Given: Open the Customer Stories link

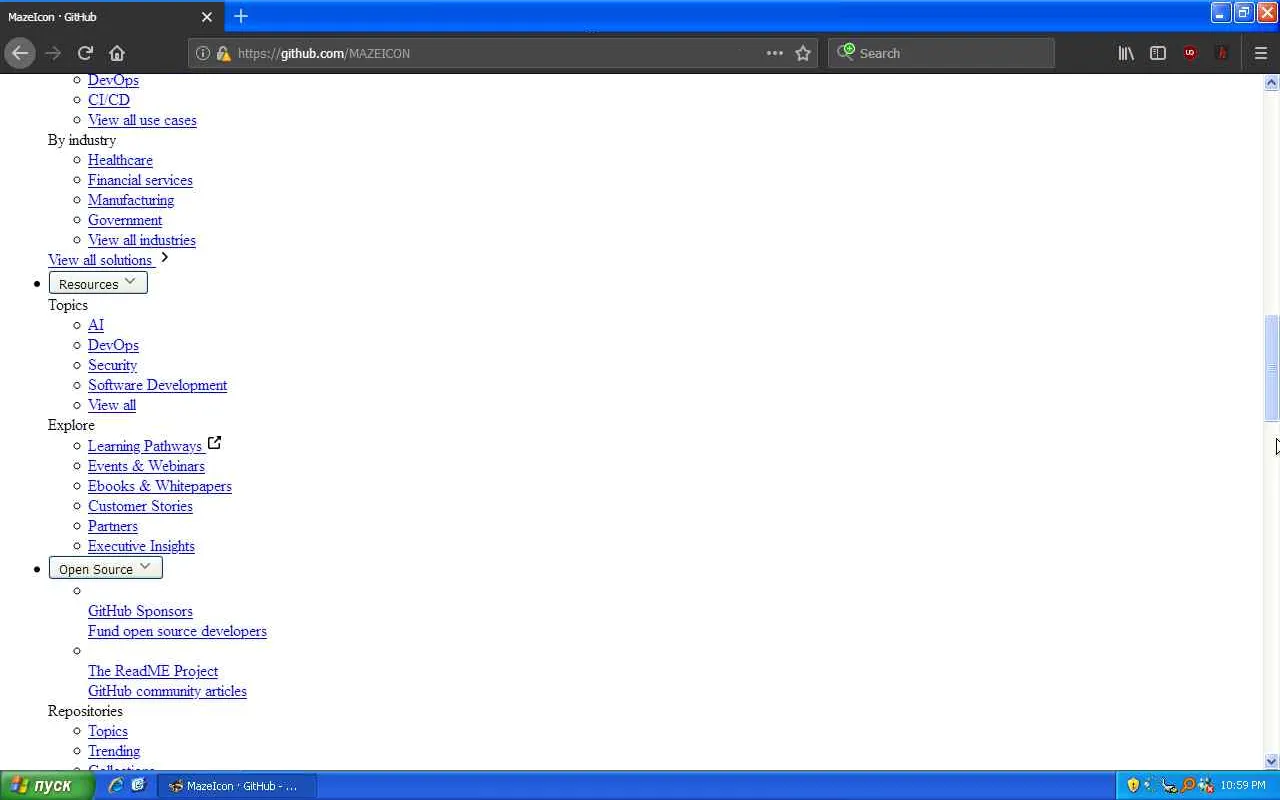Looking at the screenshot, I should [140, 506].
